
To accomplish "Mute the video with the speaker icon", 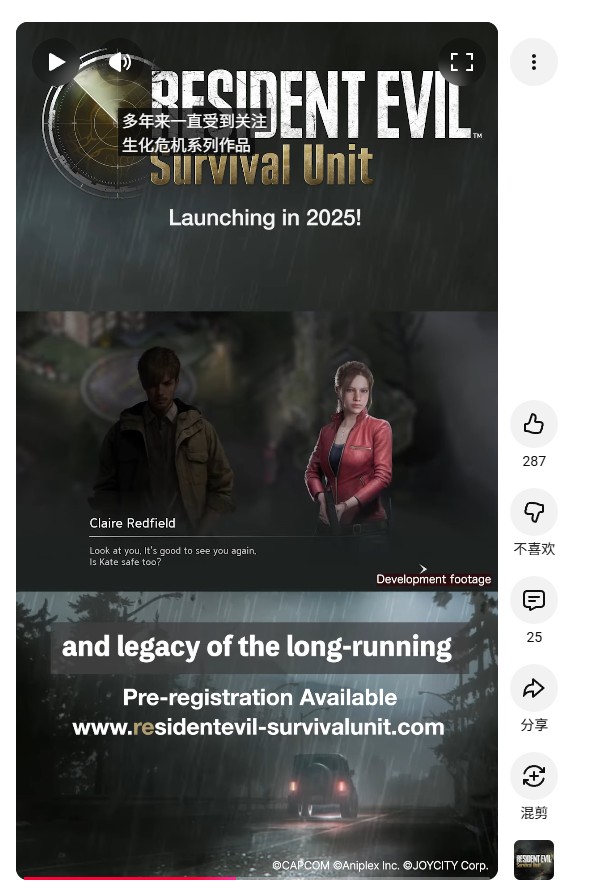I will [120, 61].
